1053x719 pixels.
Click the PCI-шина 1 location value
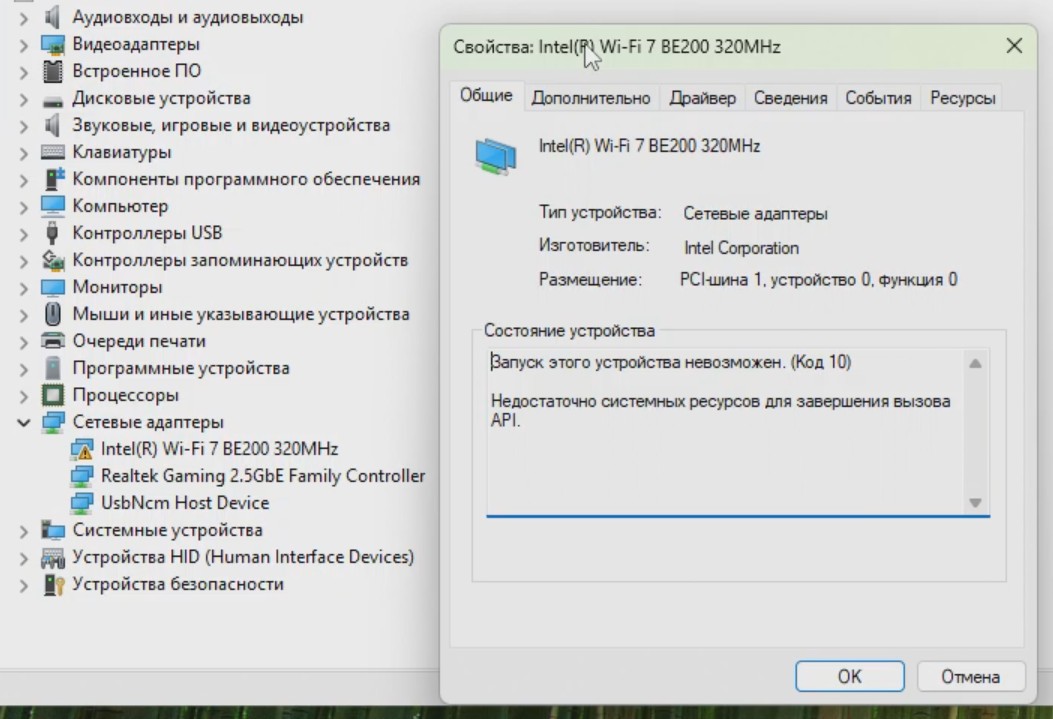point(819,280)
